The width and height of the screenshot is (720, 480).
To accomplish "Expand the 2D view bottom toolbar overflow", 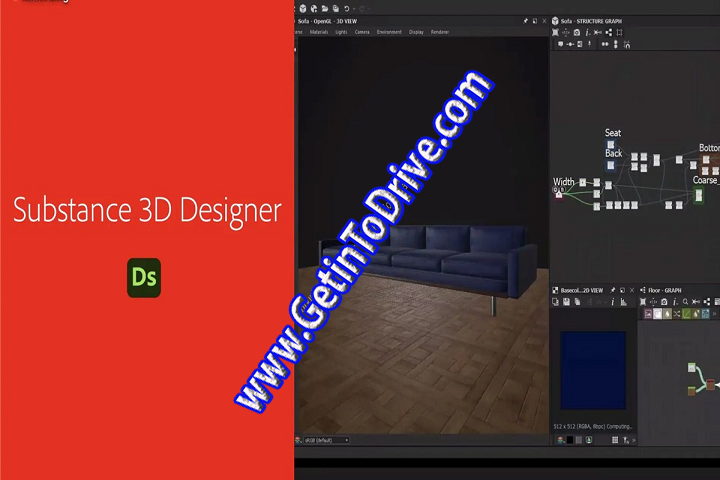I will pos(634,440).
